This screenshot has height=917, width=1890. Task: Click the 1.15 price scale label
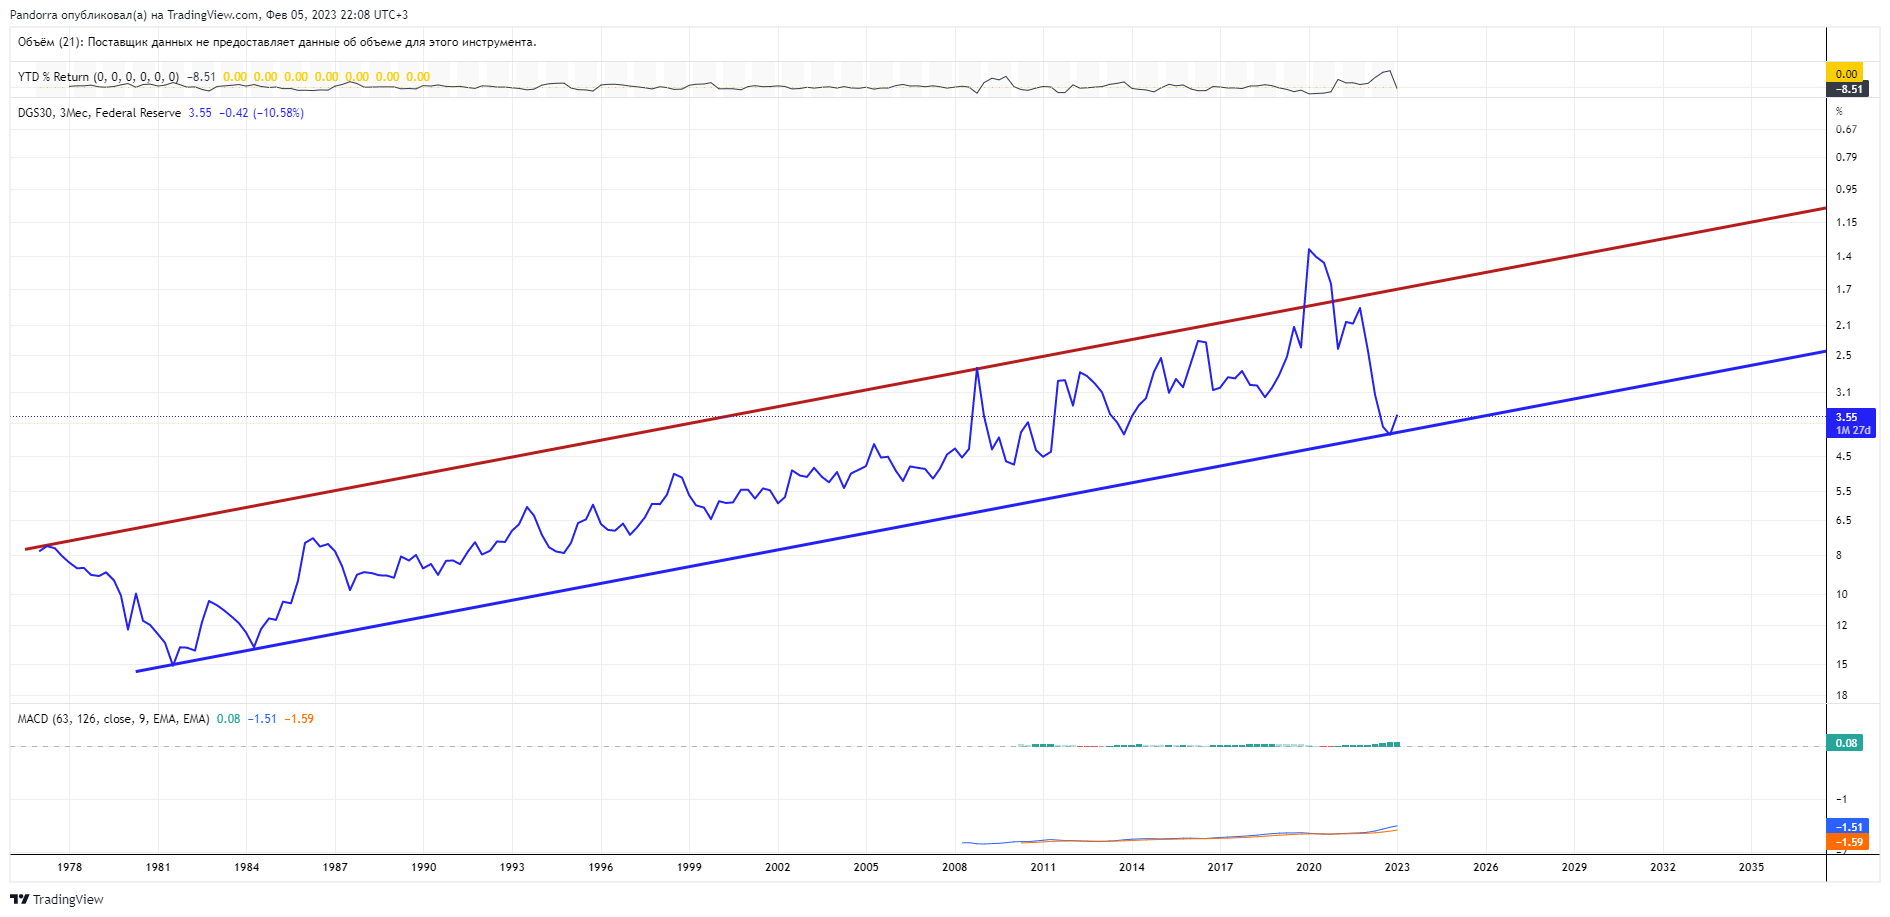[x=1846, y=222]
